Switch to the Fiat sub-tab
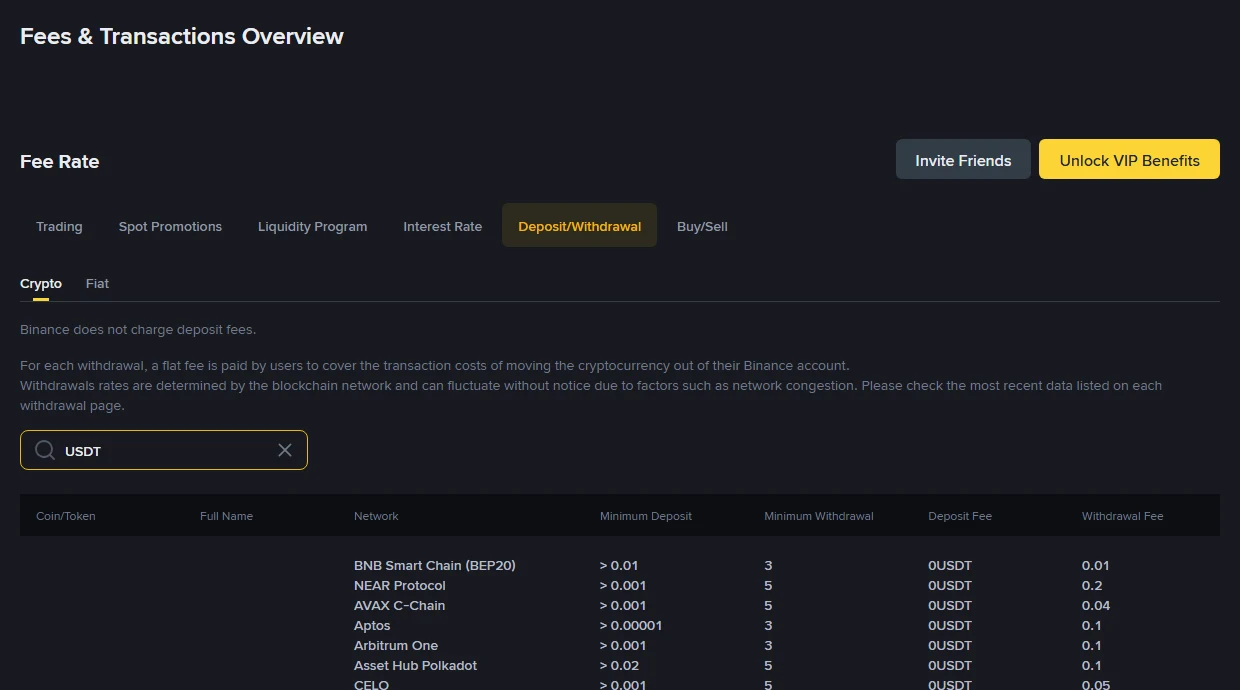Screen dimensions: 1240x690 point(97,284)
